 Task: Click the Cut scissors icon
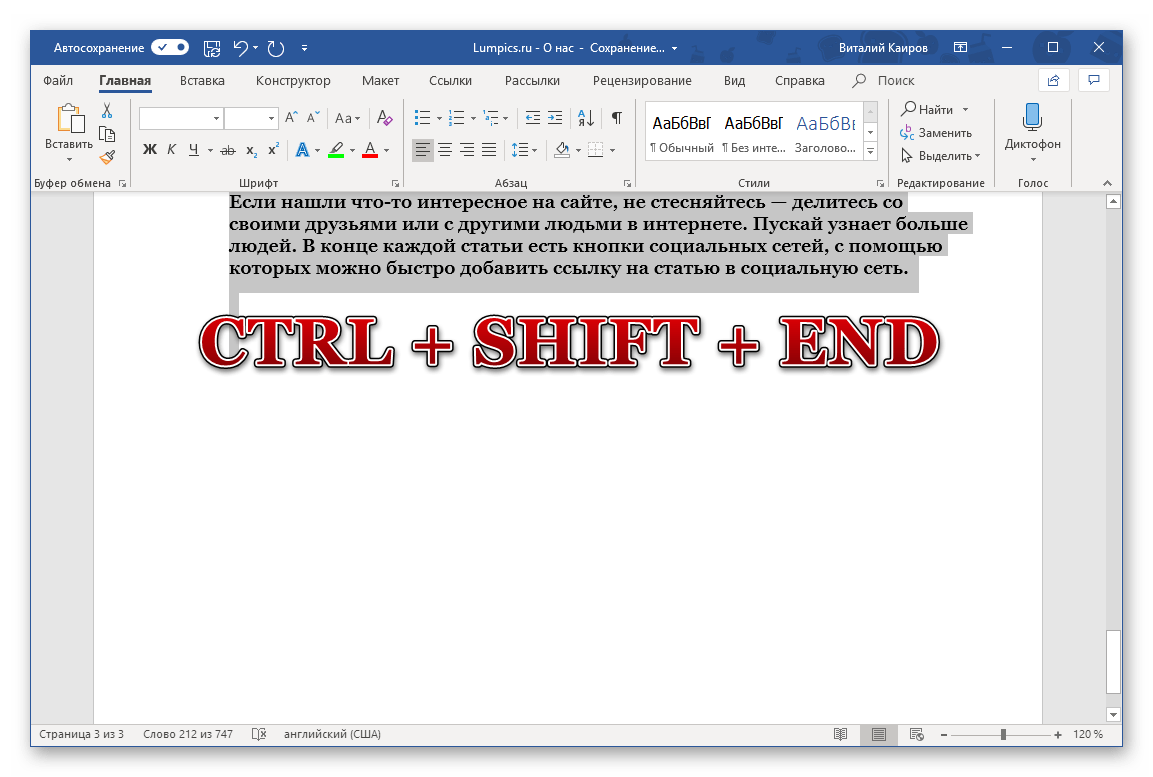[107, 111]
